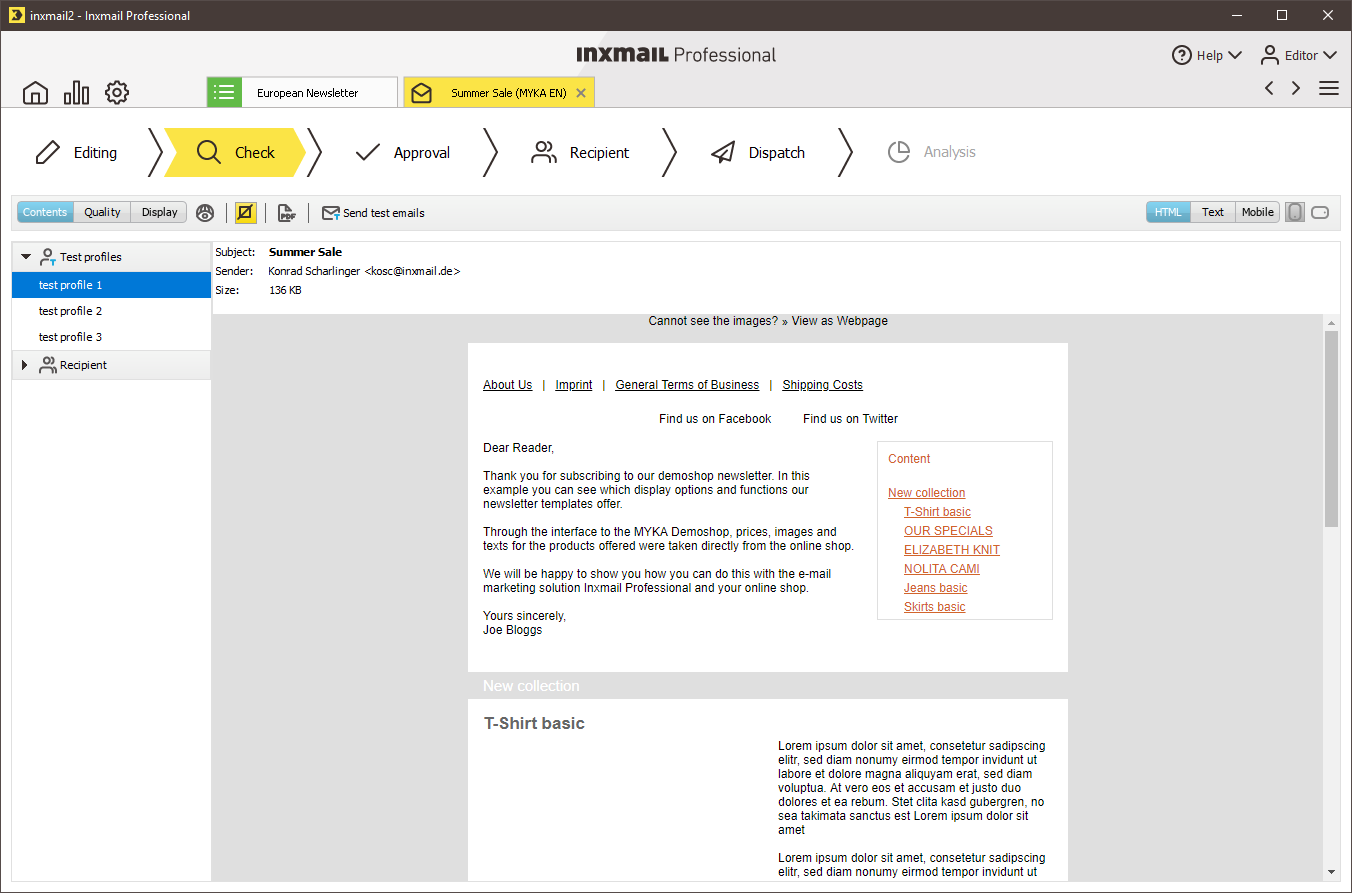The width and height of the screenshot is (1352, 893).
Task: Click the OUR SPECIALS link
Action: pyautogui.click(x=948, y=531)
